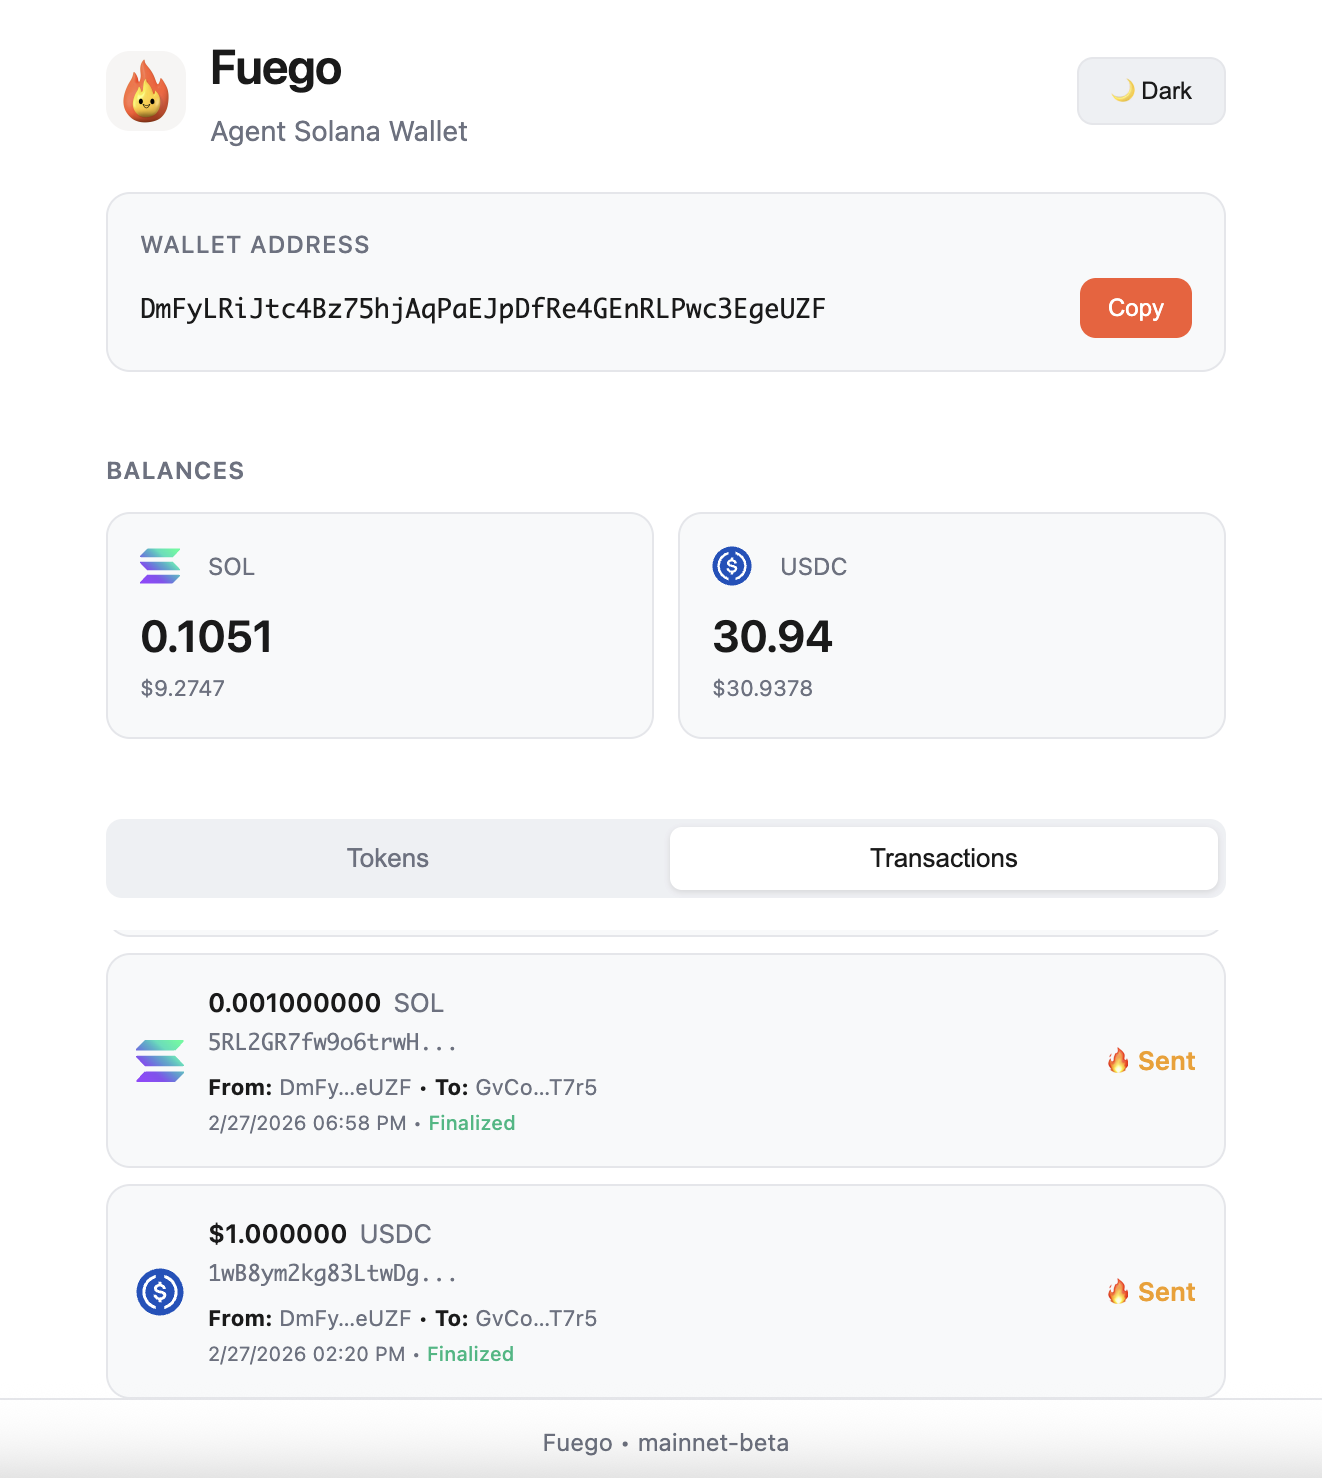Image resolution: width=1322 pixels, height=1478 pixels.
Task: Click the Fuego flame logo icon
Action: [146, 91]
